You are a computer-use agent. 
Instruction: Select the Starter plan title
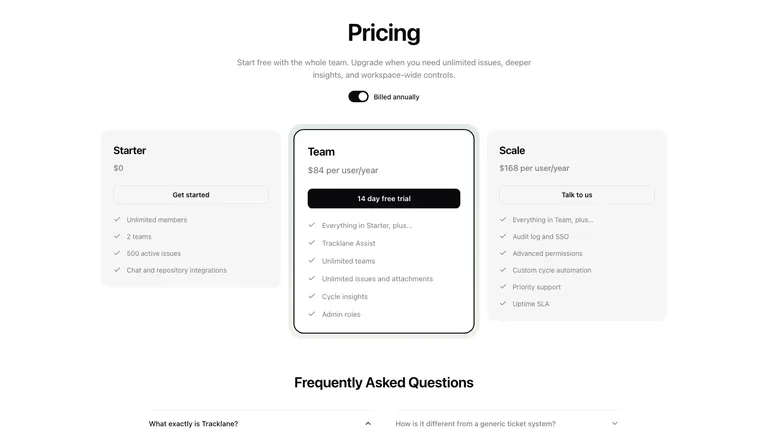tap(130, 150)
